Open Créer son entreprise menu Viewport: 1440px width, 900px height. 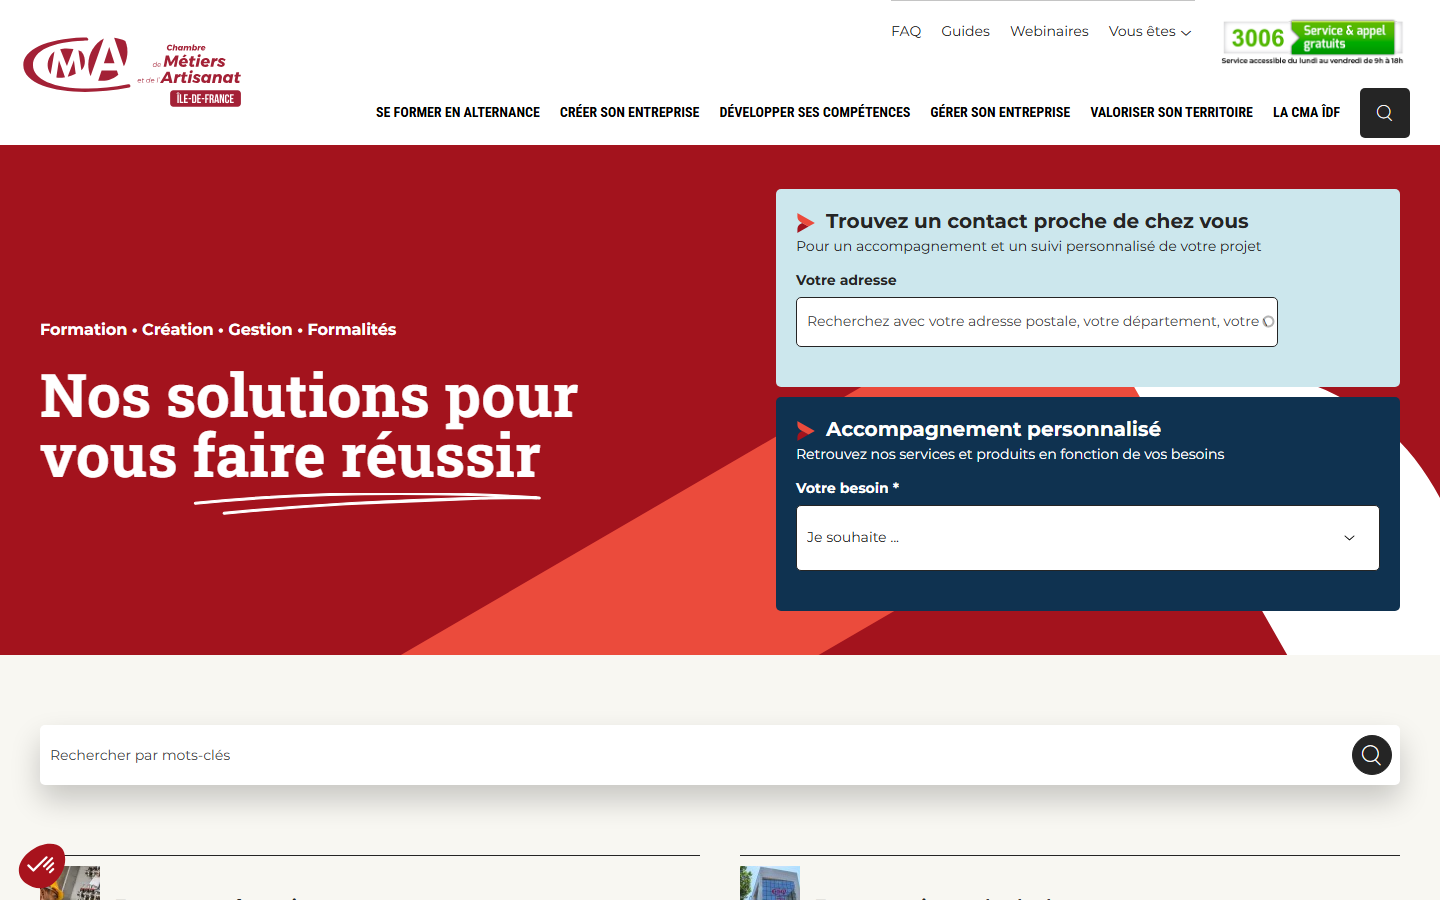point(630,112)
